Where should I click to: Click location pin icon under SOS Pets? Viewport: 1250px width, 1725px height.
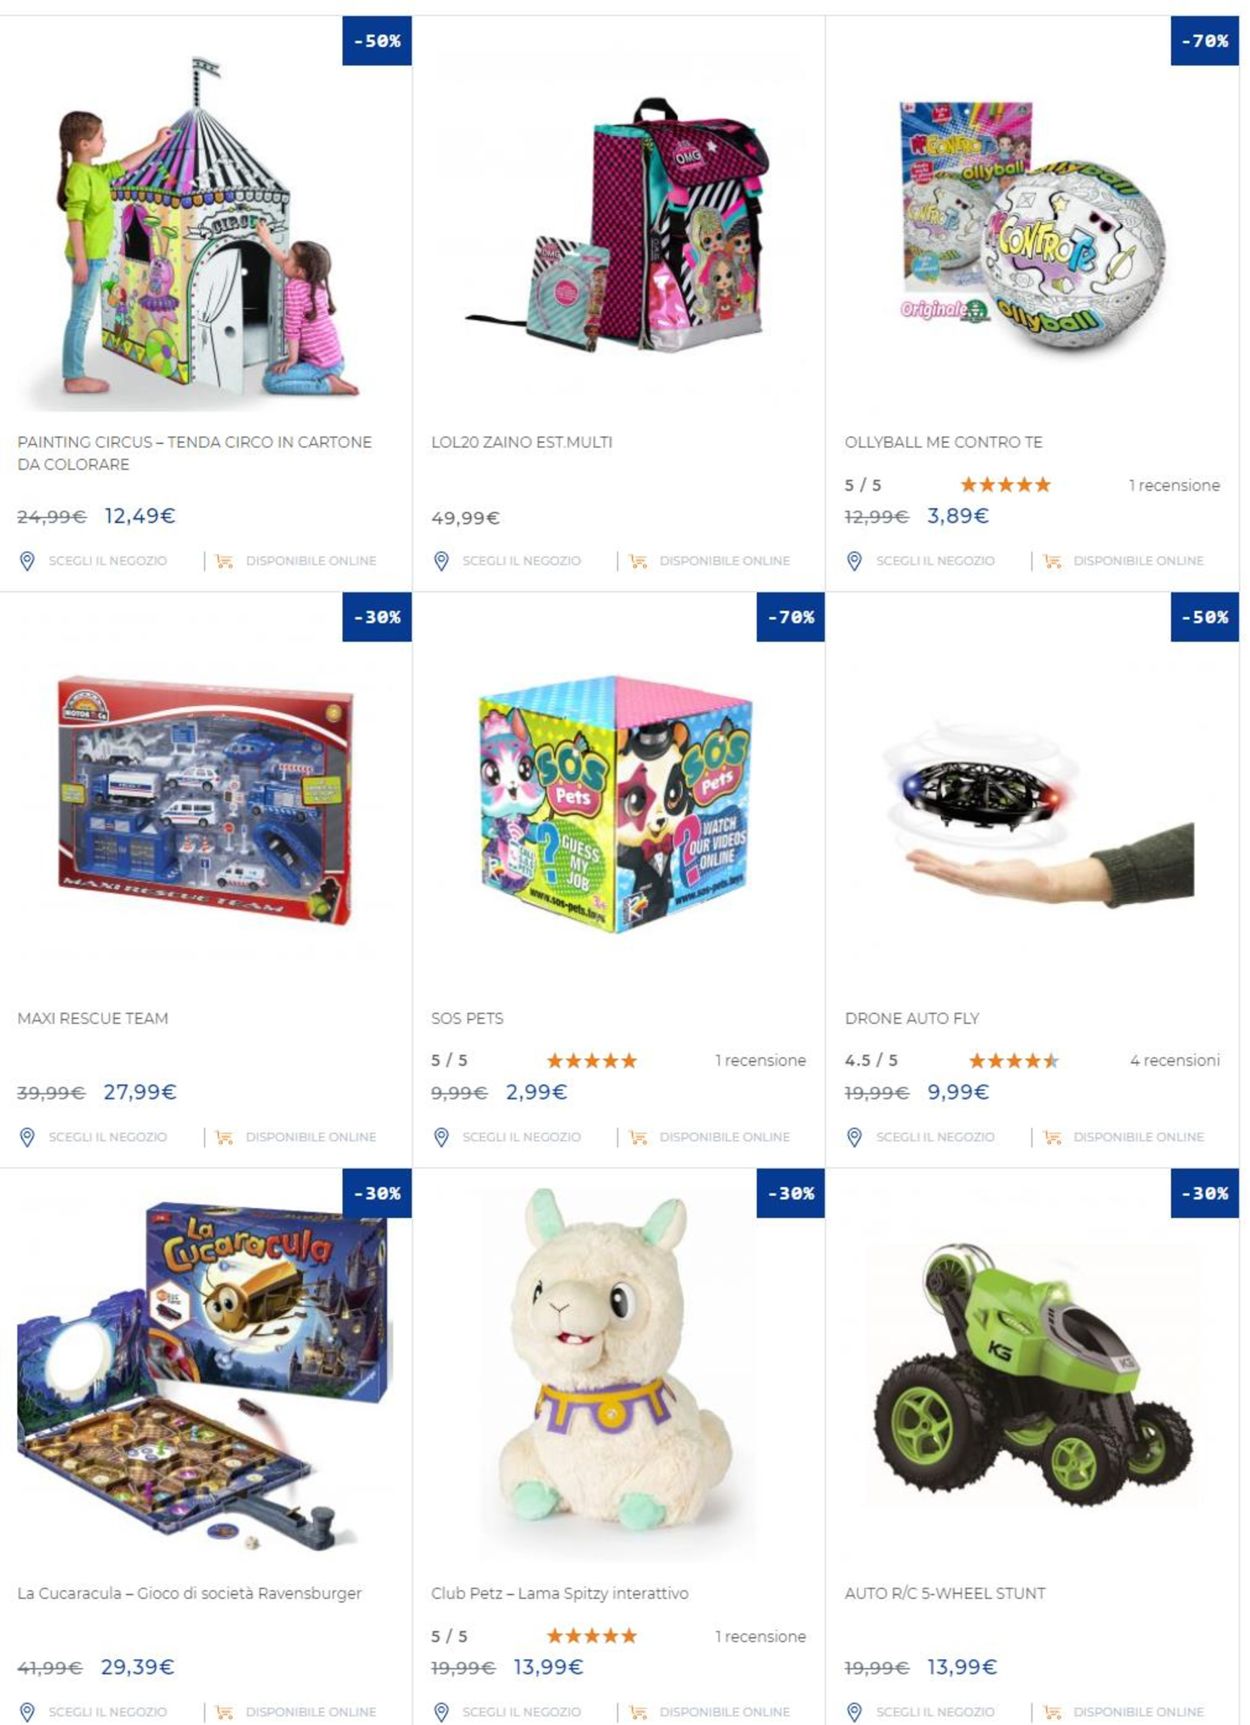pos(441,1137)
